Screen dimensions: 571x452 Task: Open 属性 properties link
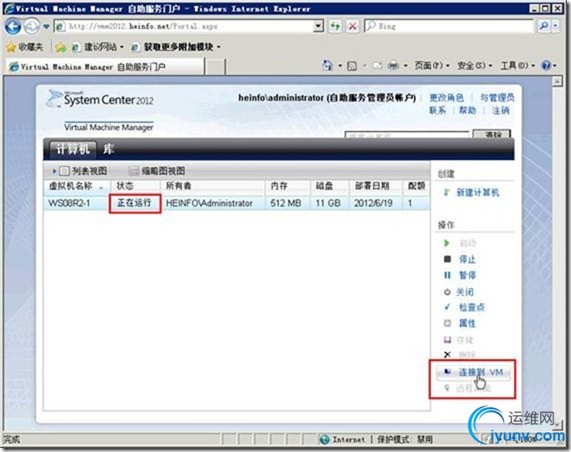click(x=467, y=323)
